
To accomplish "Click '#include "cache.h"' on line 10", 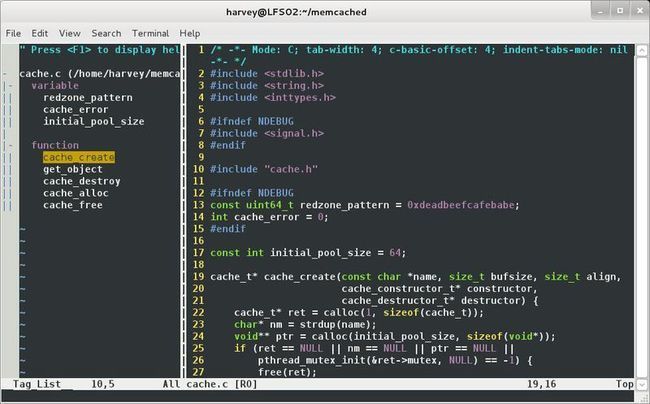I will (x=264, y=169).
